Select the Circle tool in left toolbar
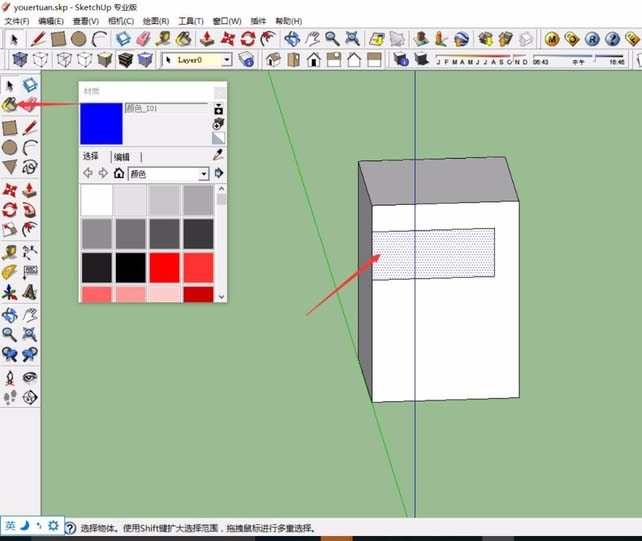This screenshot has width=642, height=541. (x=10, y=147)
